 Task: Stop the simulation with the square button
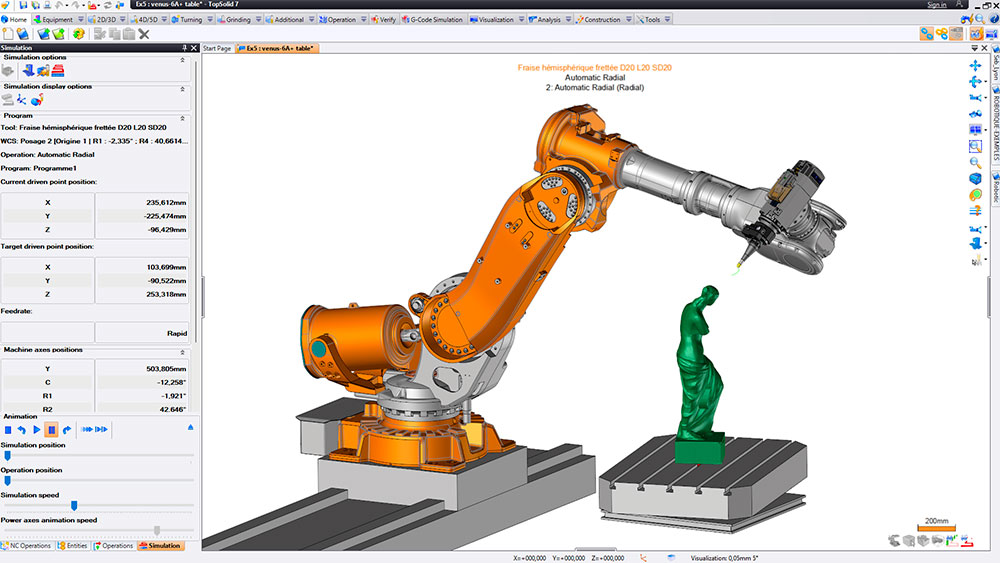[x=7, y=429]
